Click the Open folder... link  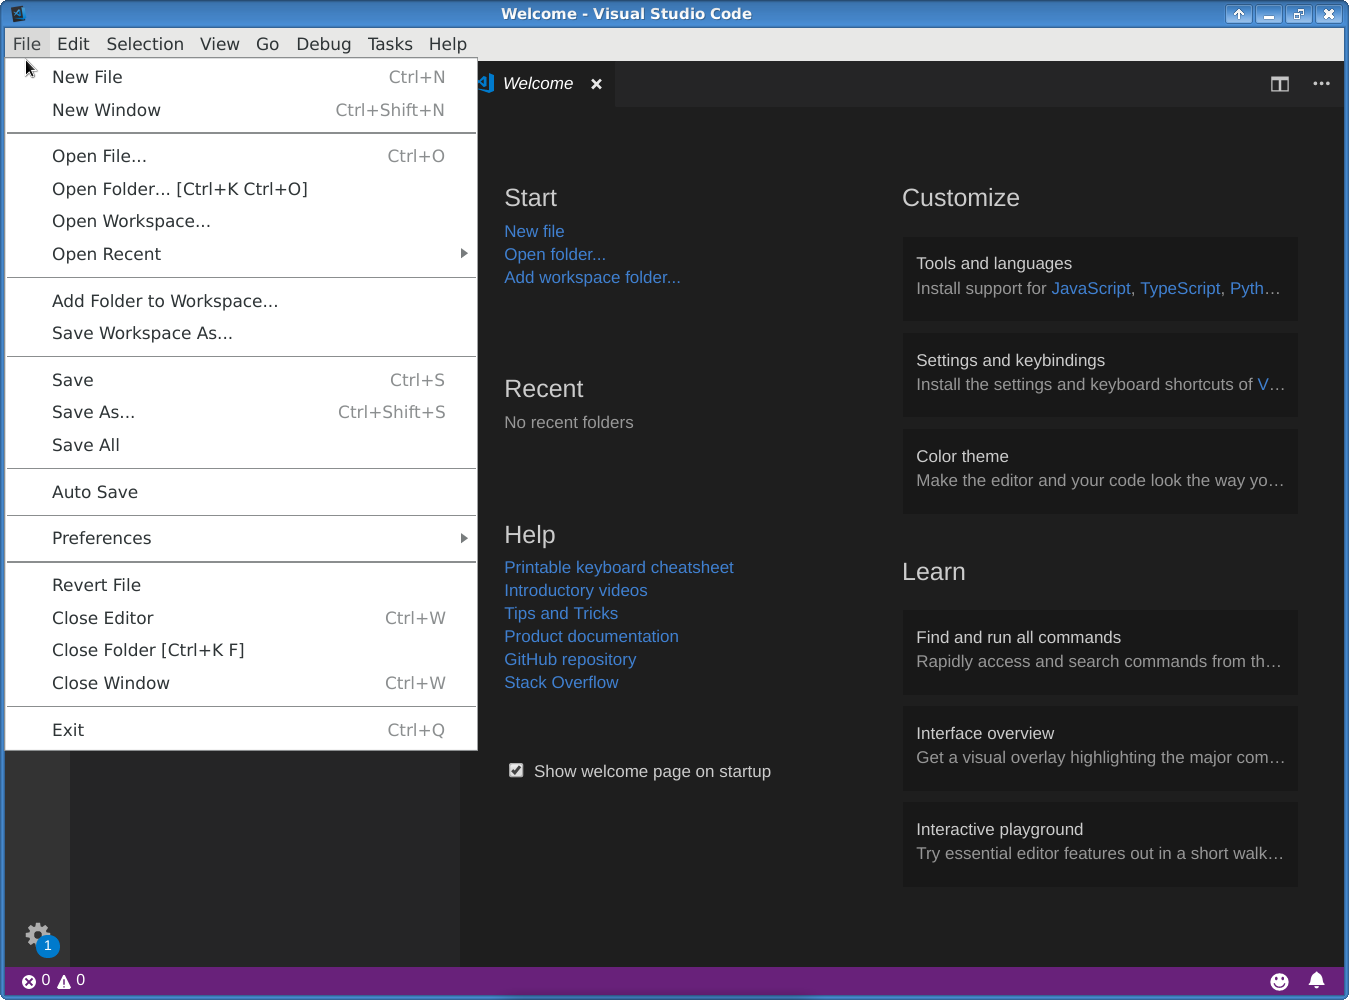pos(555,254)
